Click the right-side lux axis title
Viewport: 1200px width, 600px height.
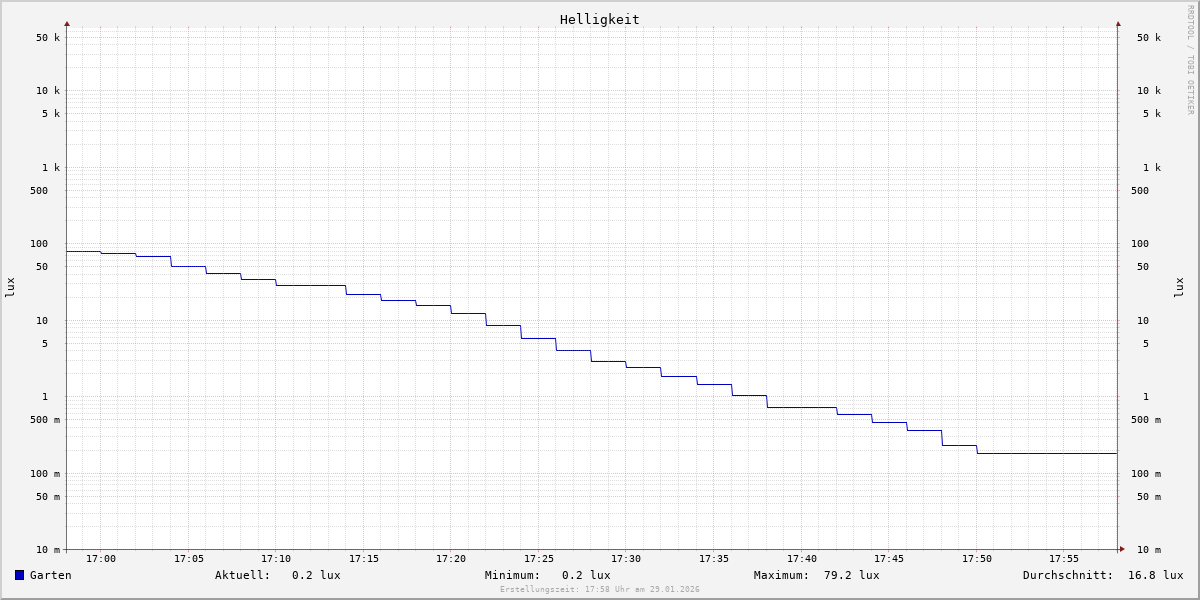(1179, 287)
